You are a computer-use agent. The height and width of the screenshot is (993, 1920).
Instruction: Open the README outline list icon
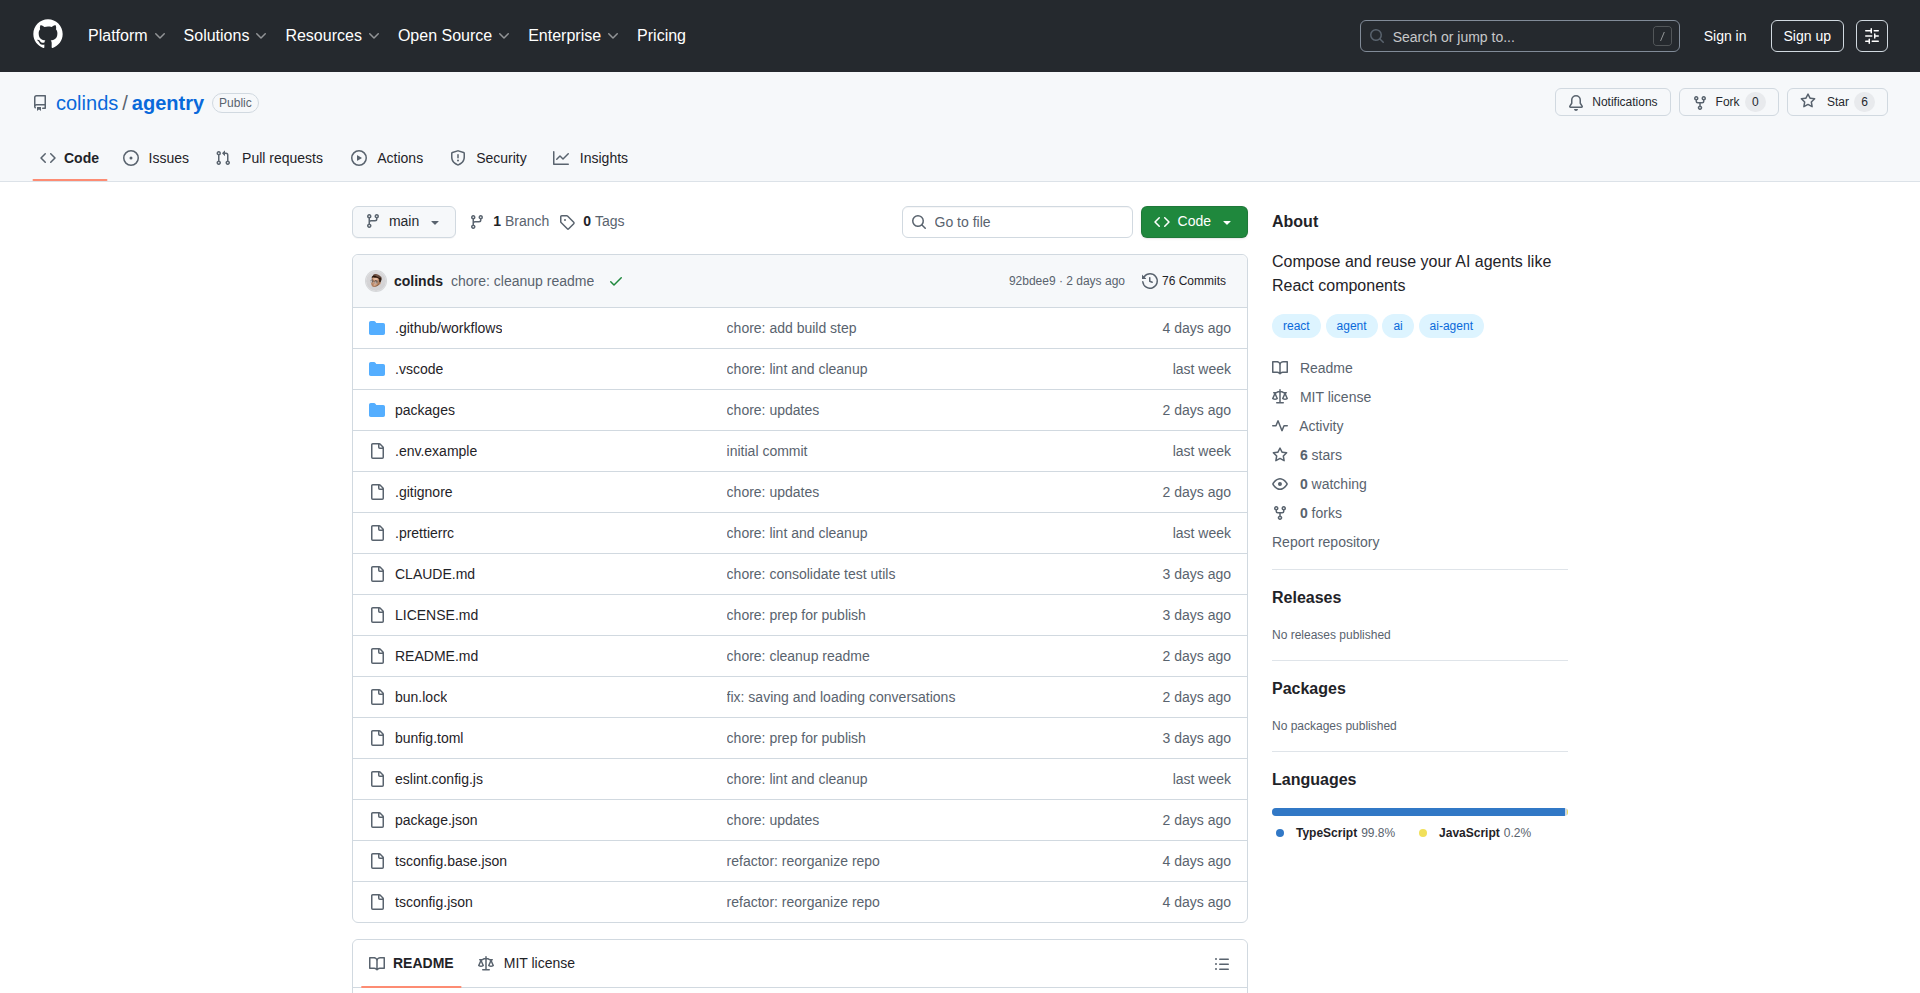[1221, 964]
